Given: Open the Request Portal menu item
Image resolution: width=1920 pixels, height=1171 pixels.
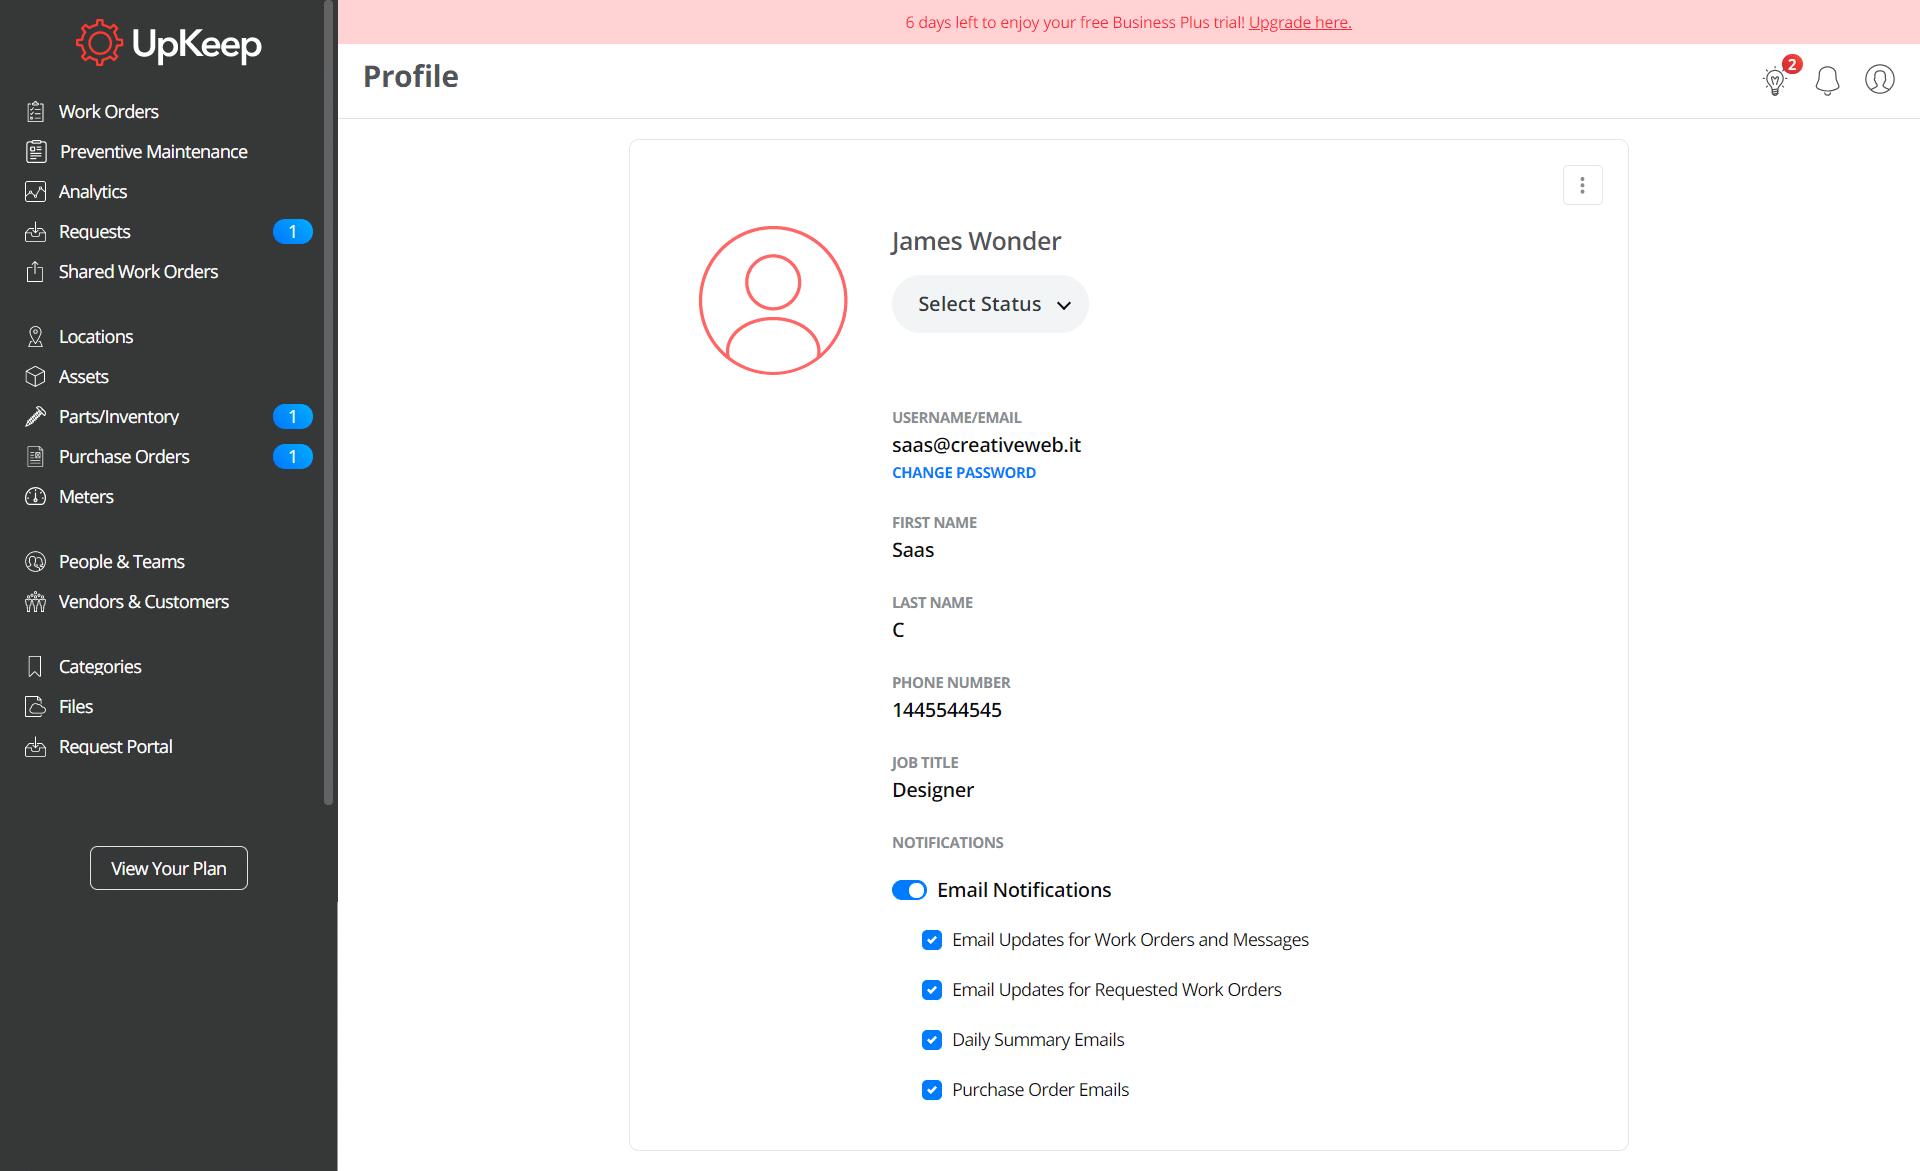Looking at the screenshot, I should click(114, 746).
